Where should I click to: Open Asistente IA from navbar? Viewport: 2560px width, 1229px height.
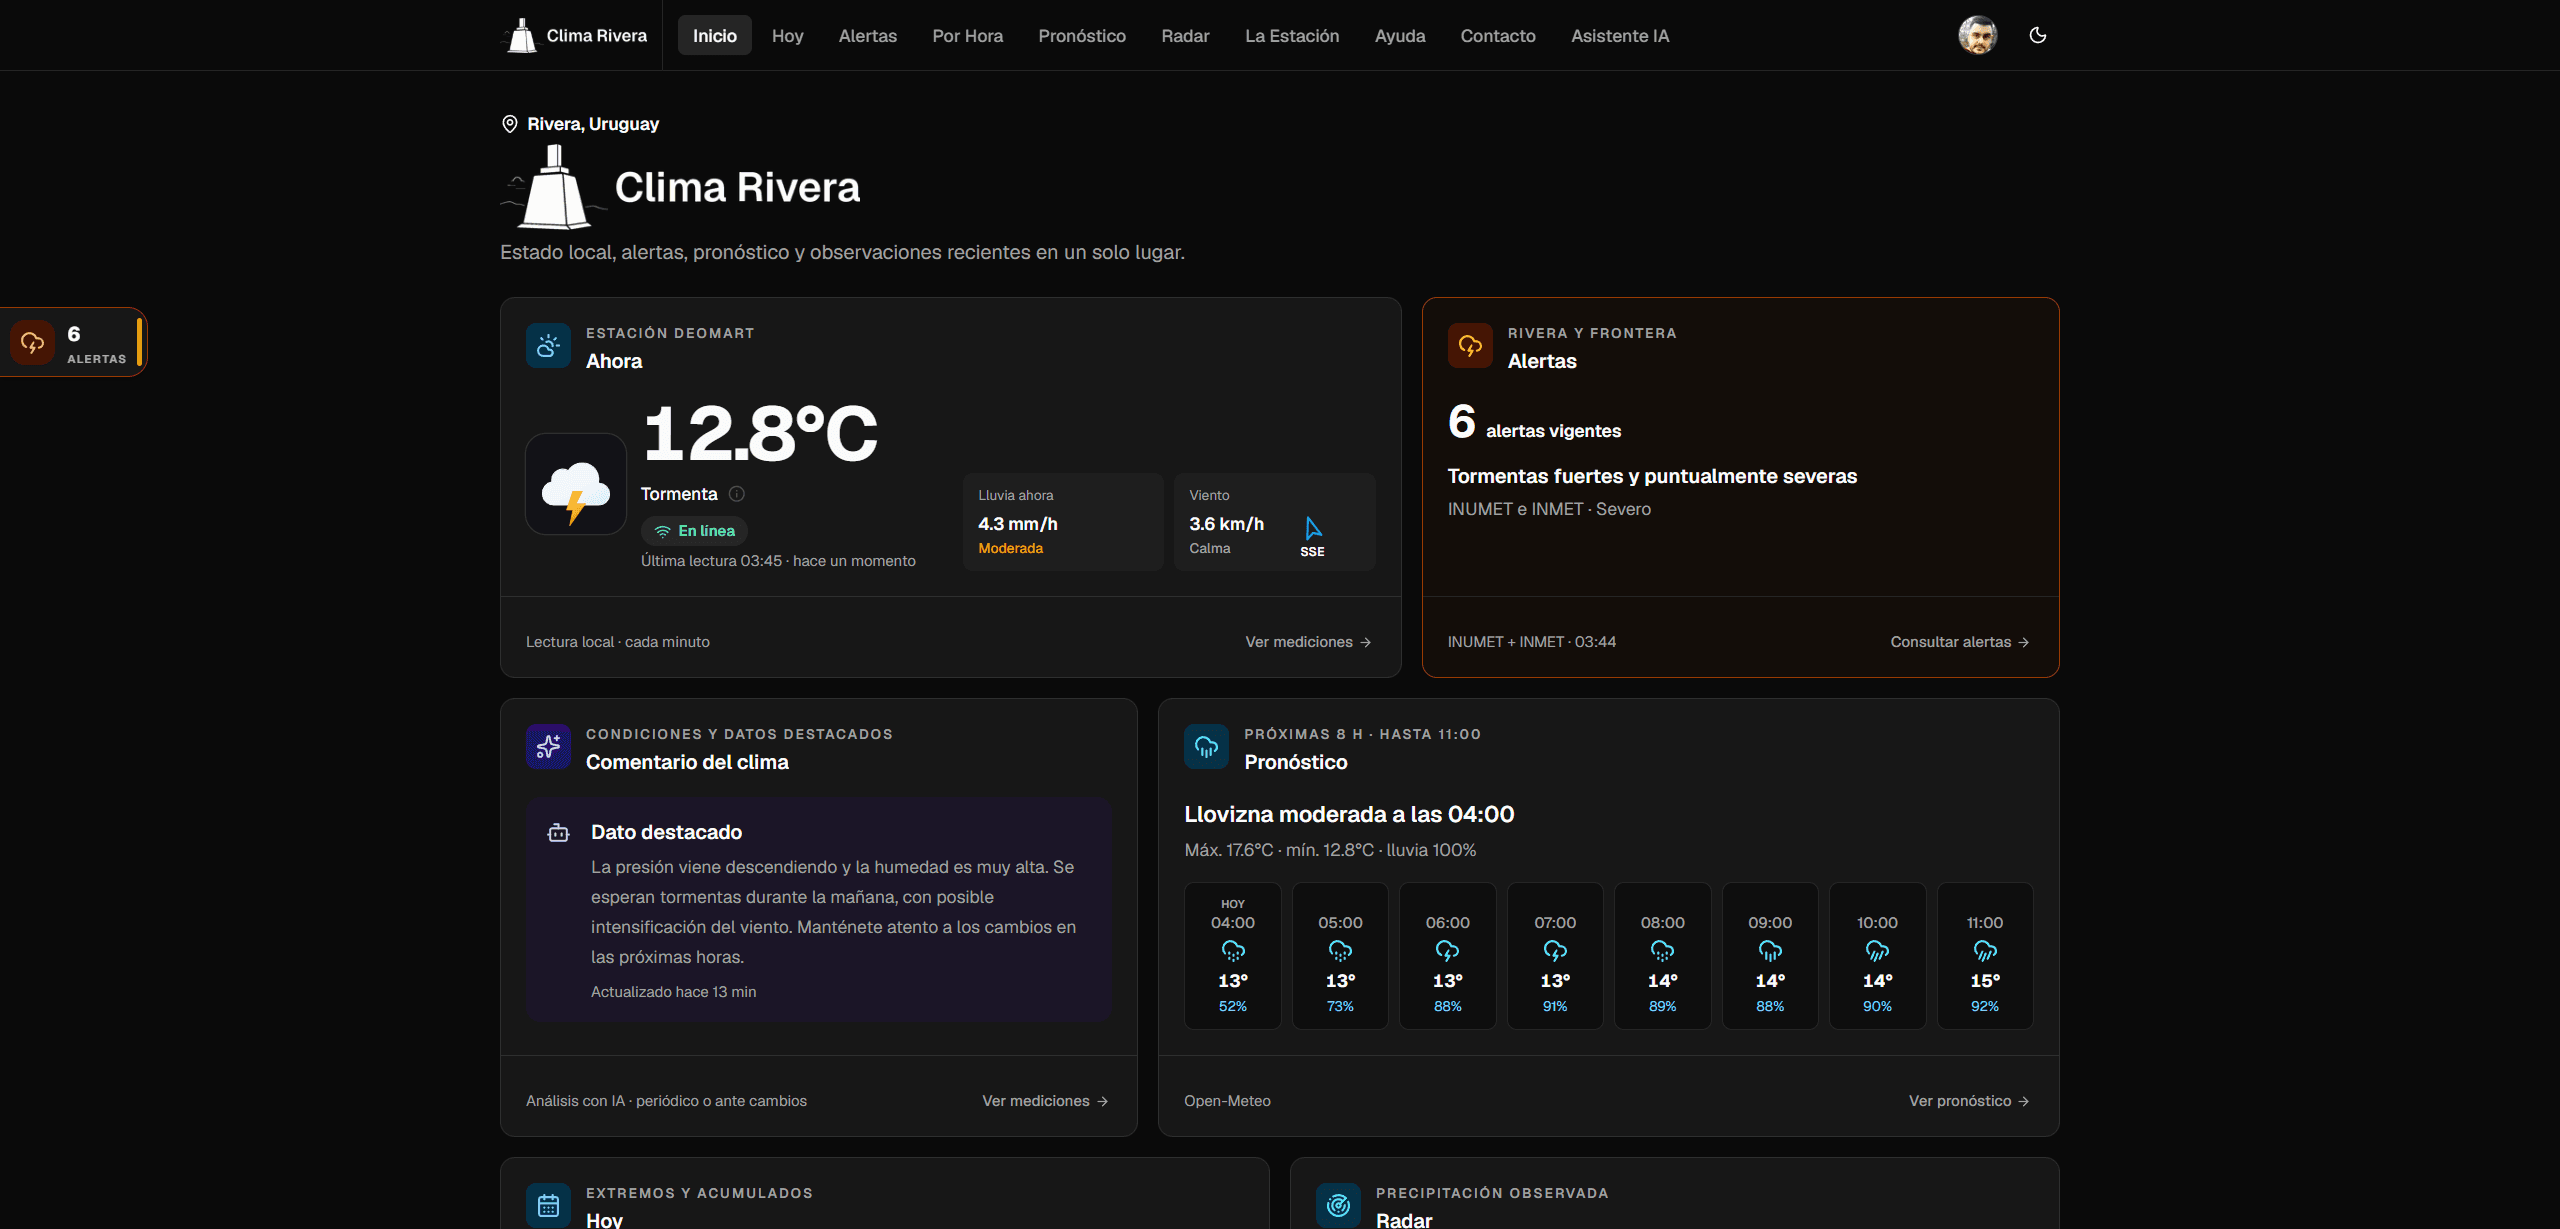[1619, 36]
